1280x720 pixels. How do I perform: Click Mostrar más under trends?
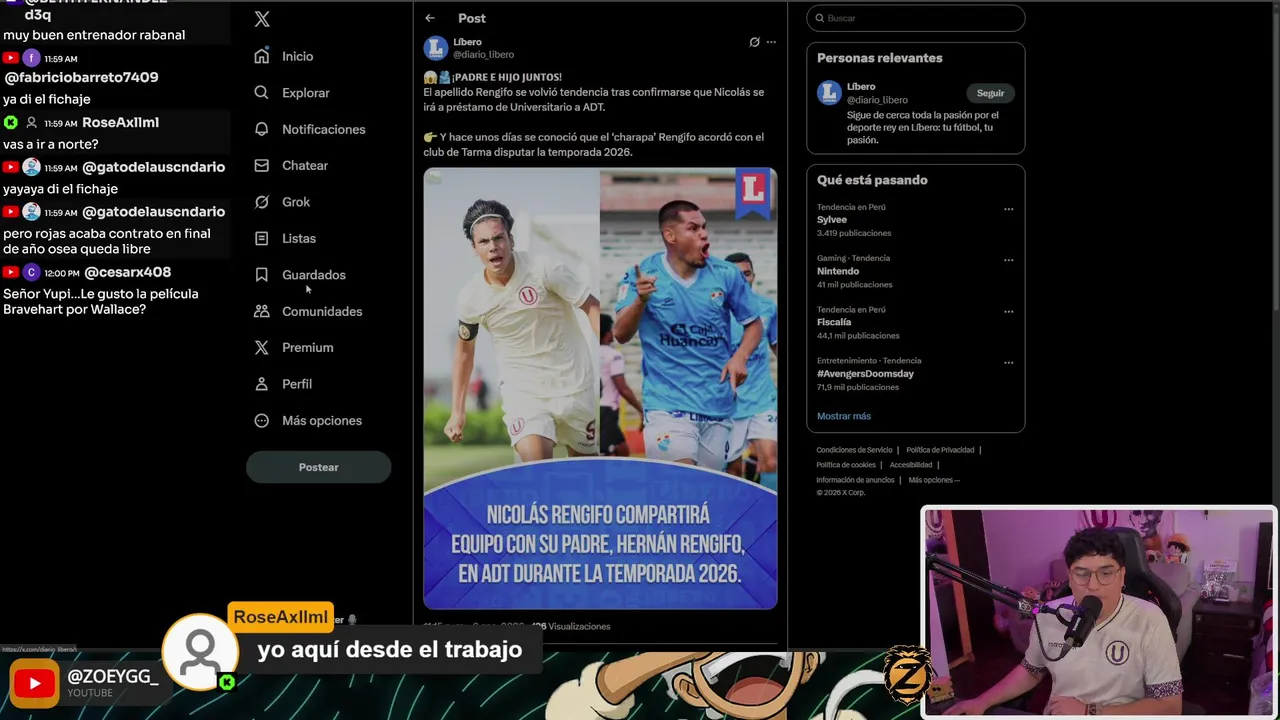click(x=844, y=416)
